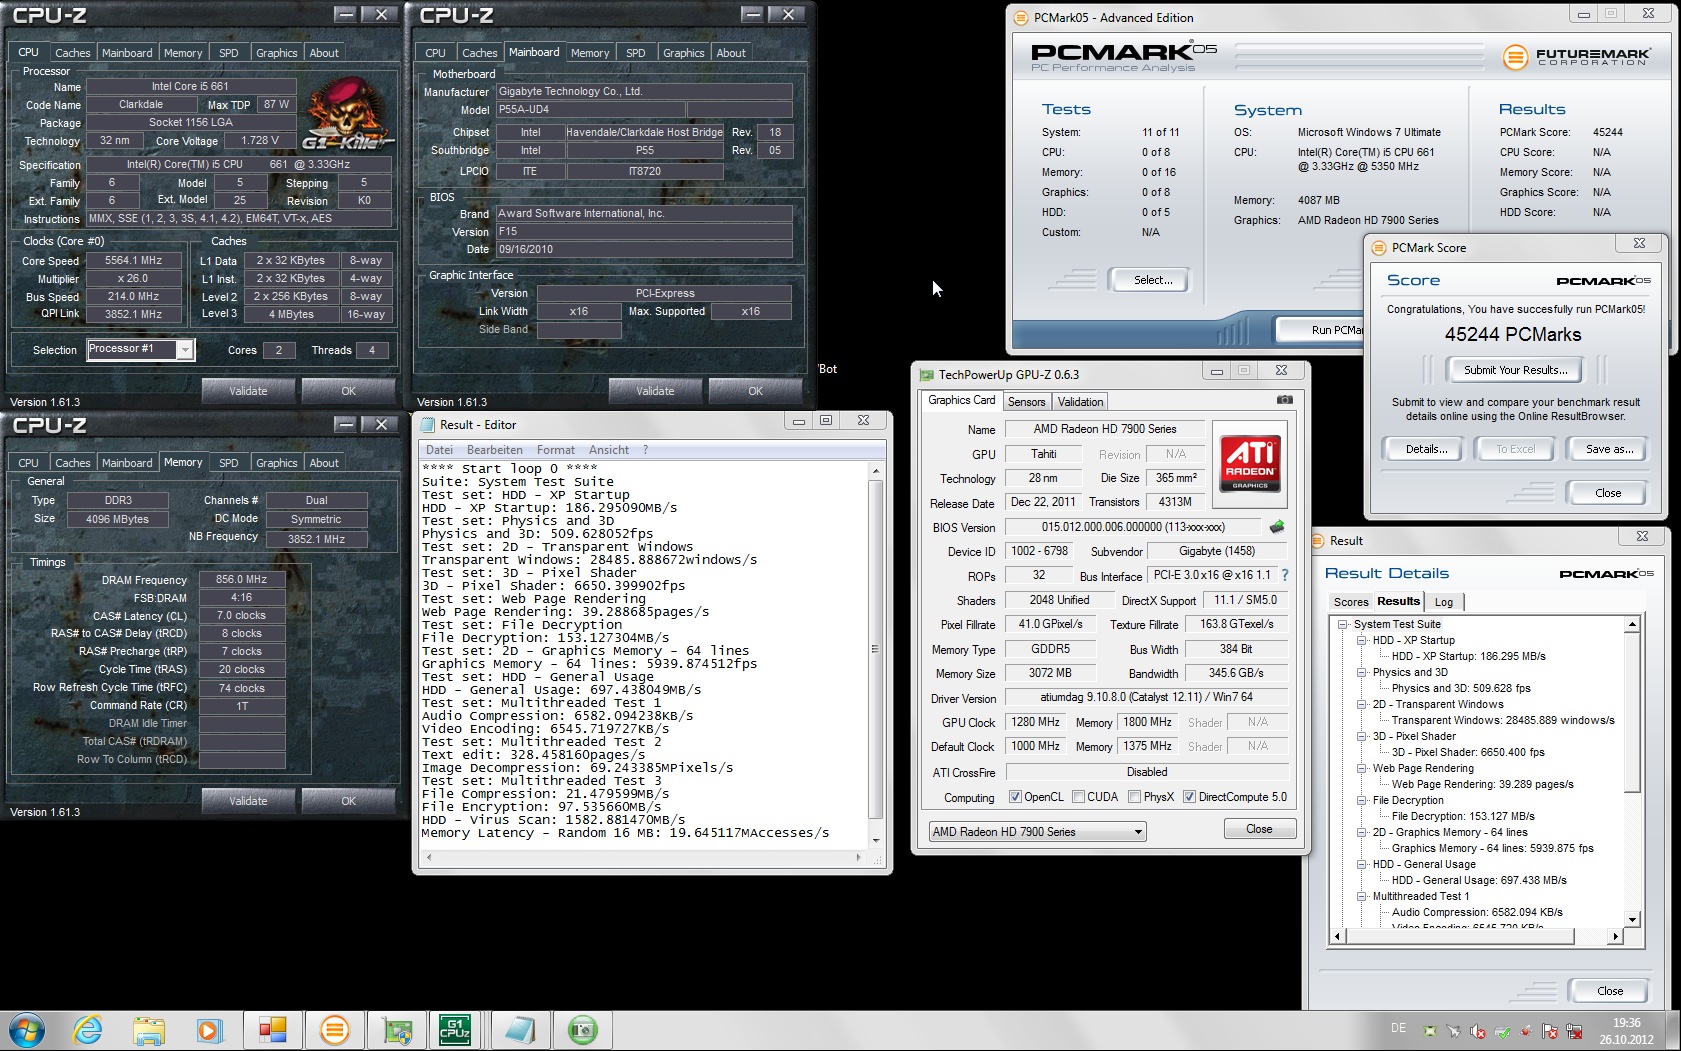Click the volume speaker tray icon
The width and height of the screenshot is (1681, 1051).
click(1478, 1031)
